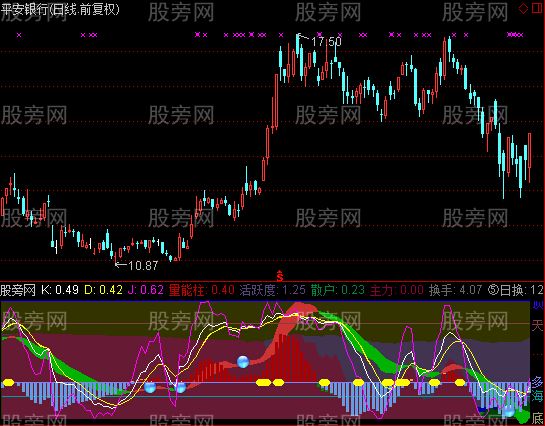Click the 多 zone label on right
545x426 pixels.
point(537,382)
